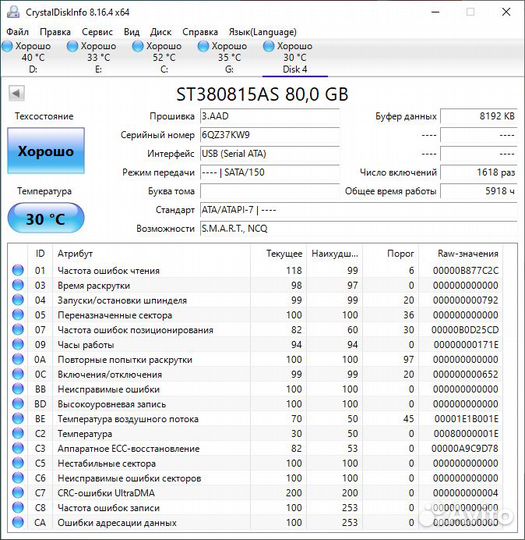This screenshot has width=525, height=540.
Task: Click the 30 °C temperature button
Action: (x=46, y=218)
